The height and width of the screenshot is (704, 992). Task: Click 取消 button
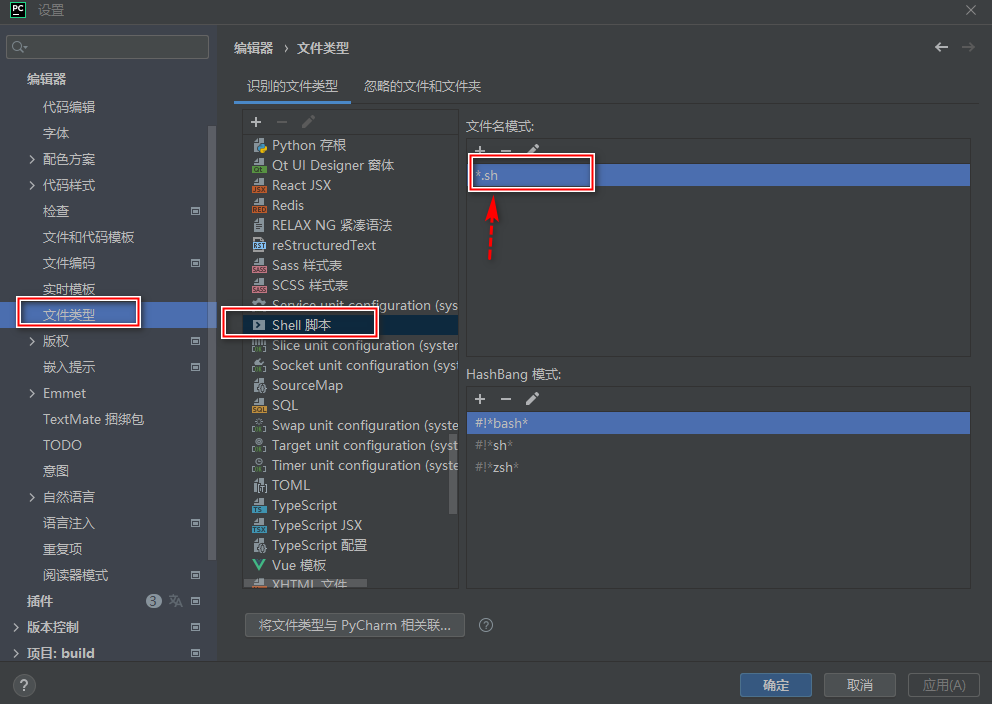click(x=860, y=685)
